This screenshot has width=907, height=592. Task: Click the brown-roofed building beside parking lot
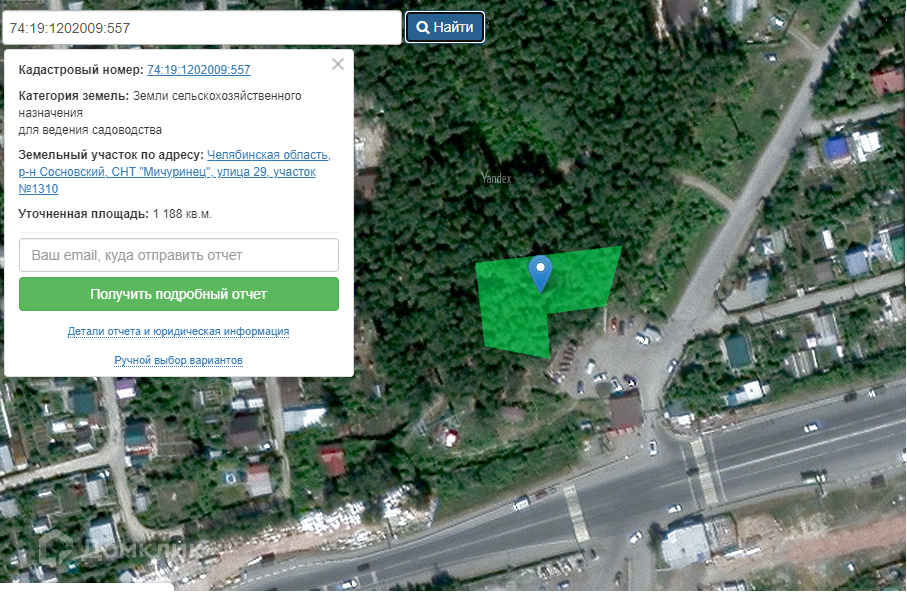tap(626, 410)
